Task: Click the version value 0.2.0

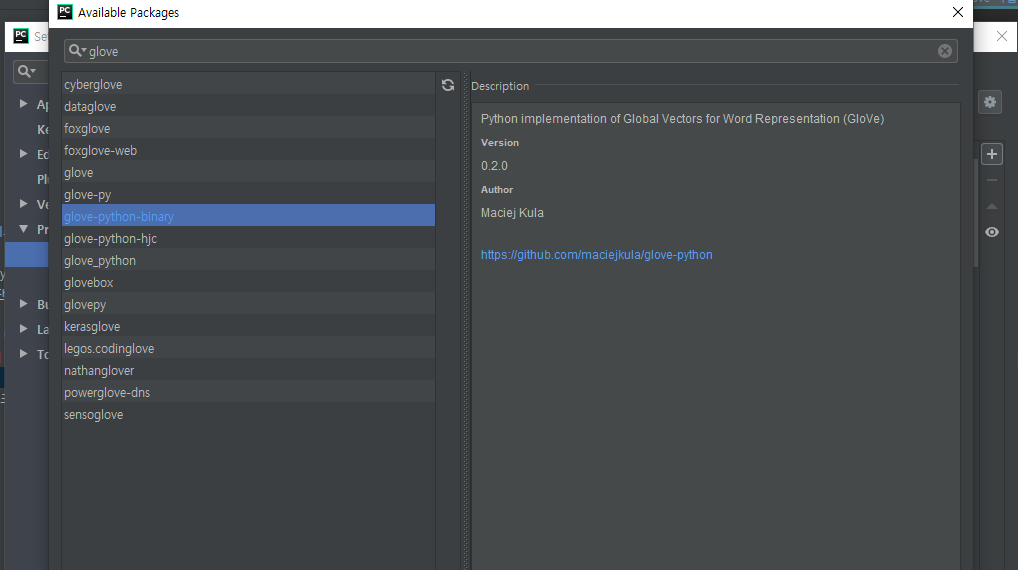Action: (494, 166)
